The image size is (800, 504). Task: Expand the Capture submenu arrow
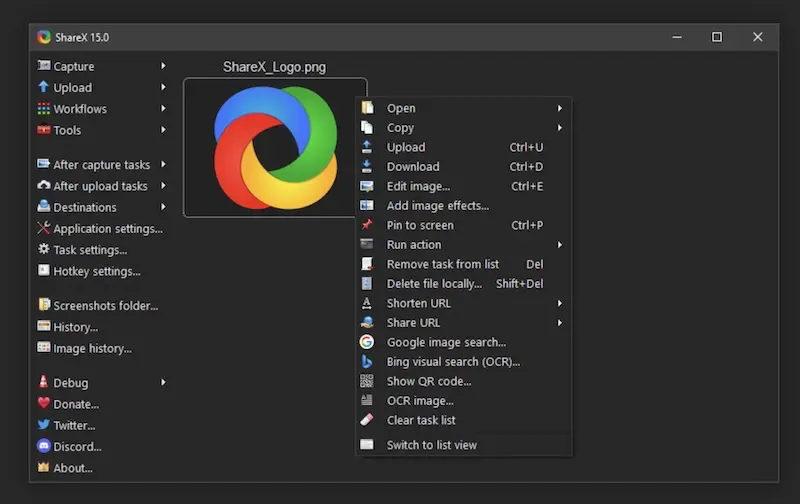(x=163, y=66)
